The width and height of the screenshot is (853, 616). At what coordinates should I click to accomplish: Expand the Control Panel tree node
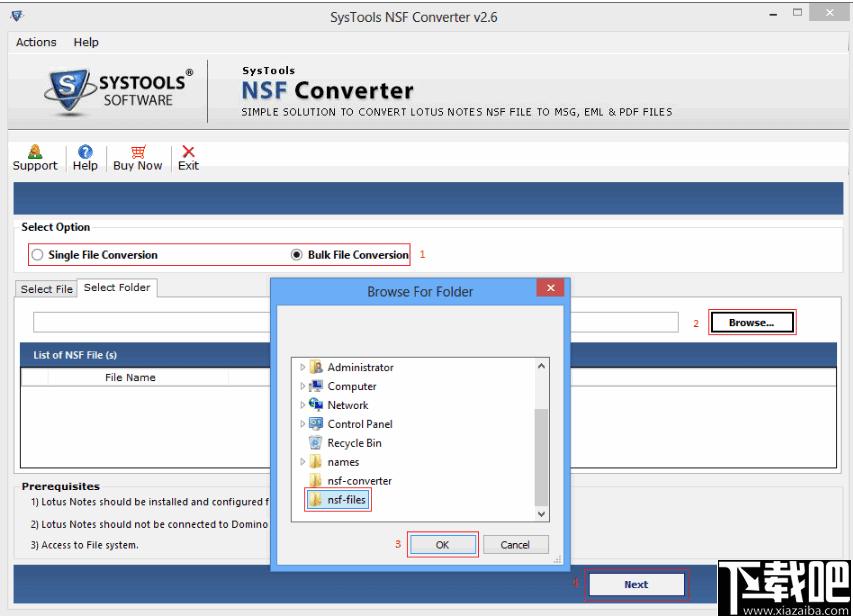coord(302,424)
